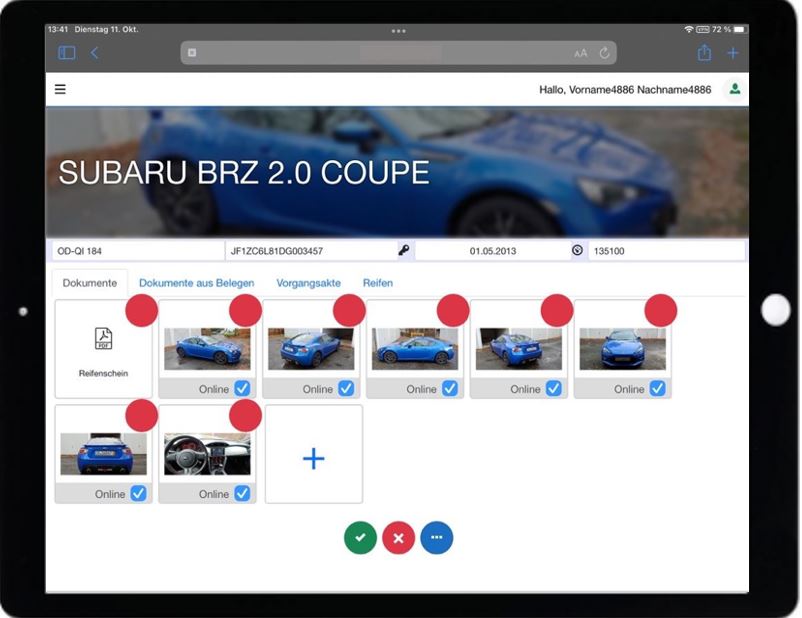This screenshot has width=802, height=618.
Task: Toggle Online checkbox under interior dashboard photo
Action: coord(242,494)
